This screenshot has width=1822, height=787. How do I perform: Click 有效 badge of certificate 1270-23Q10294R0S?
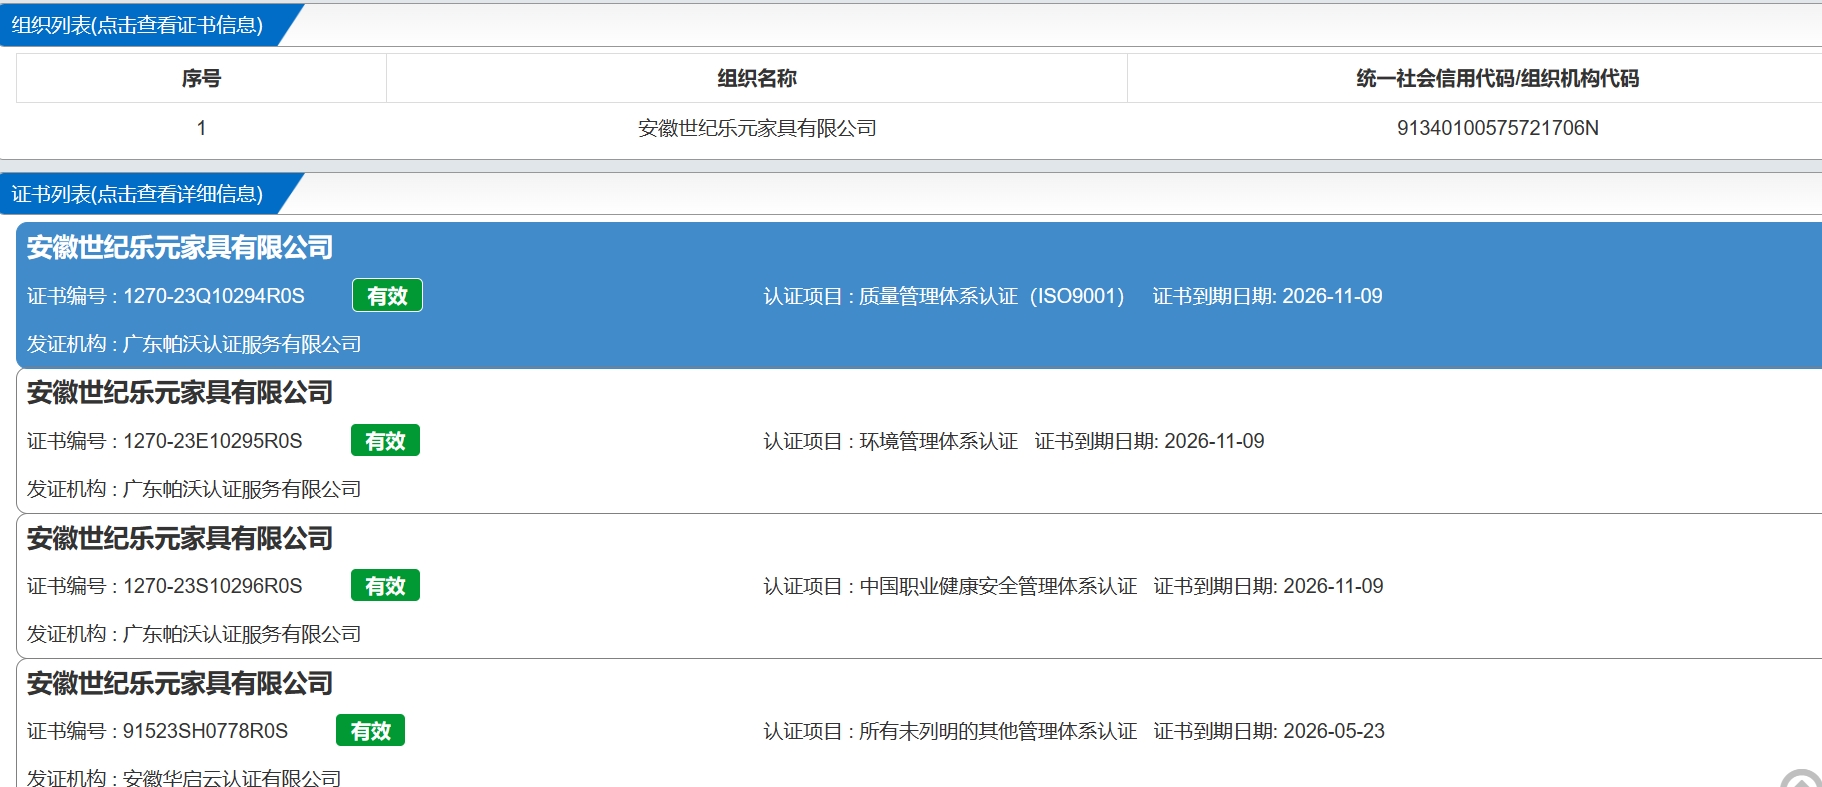click(387, 296)
